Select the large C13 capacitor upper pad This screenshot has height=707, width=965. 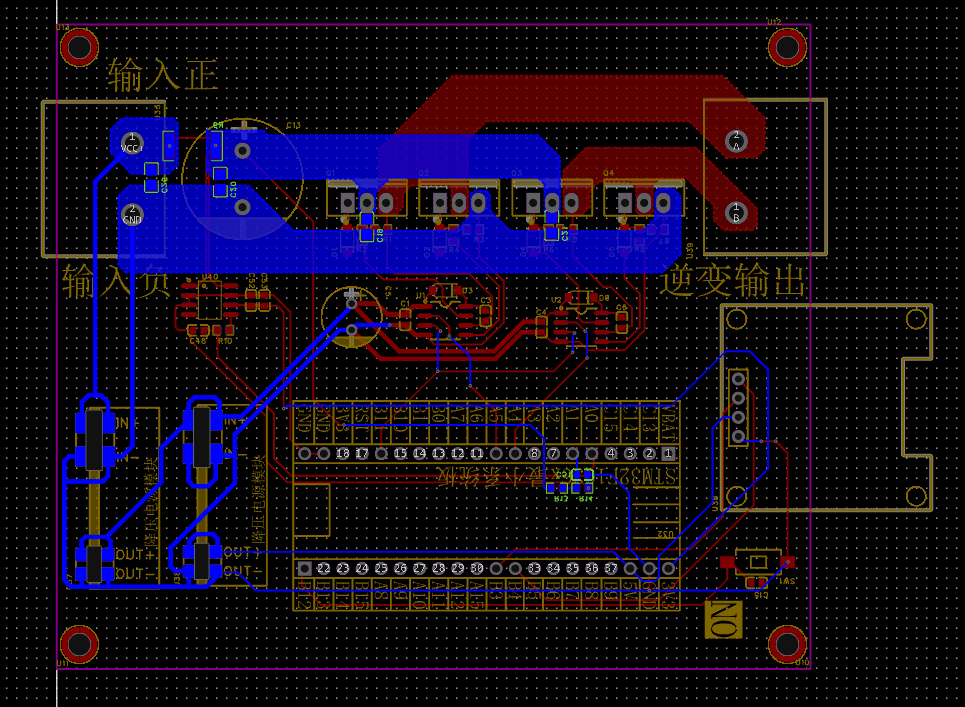[242, 150]
